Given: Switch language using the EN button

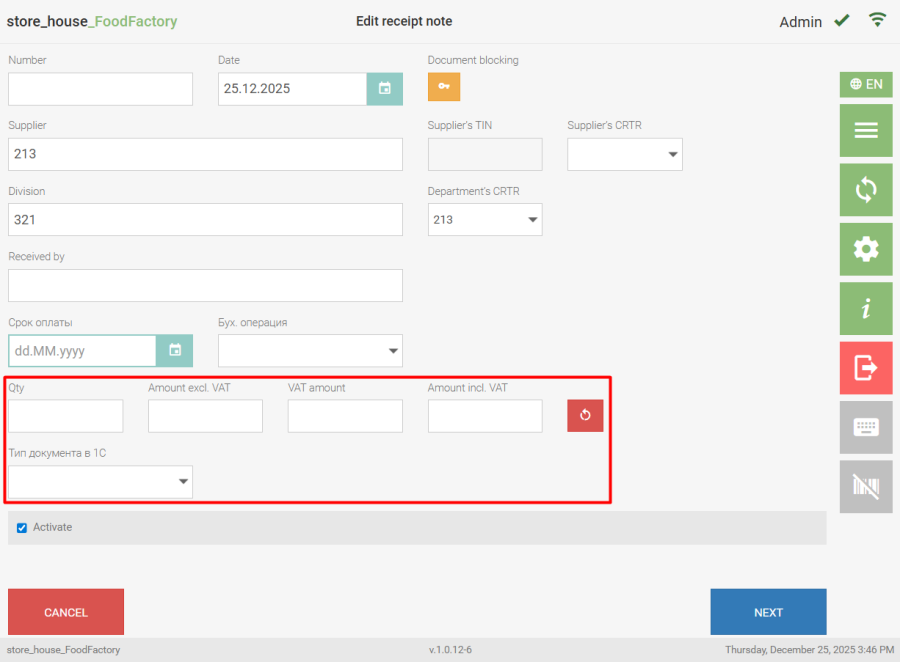Looking at the screenshot, I should tap(865, 84).
